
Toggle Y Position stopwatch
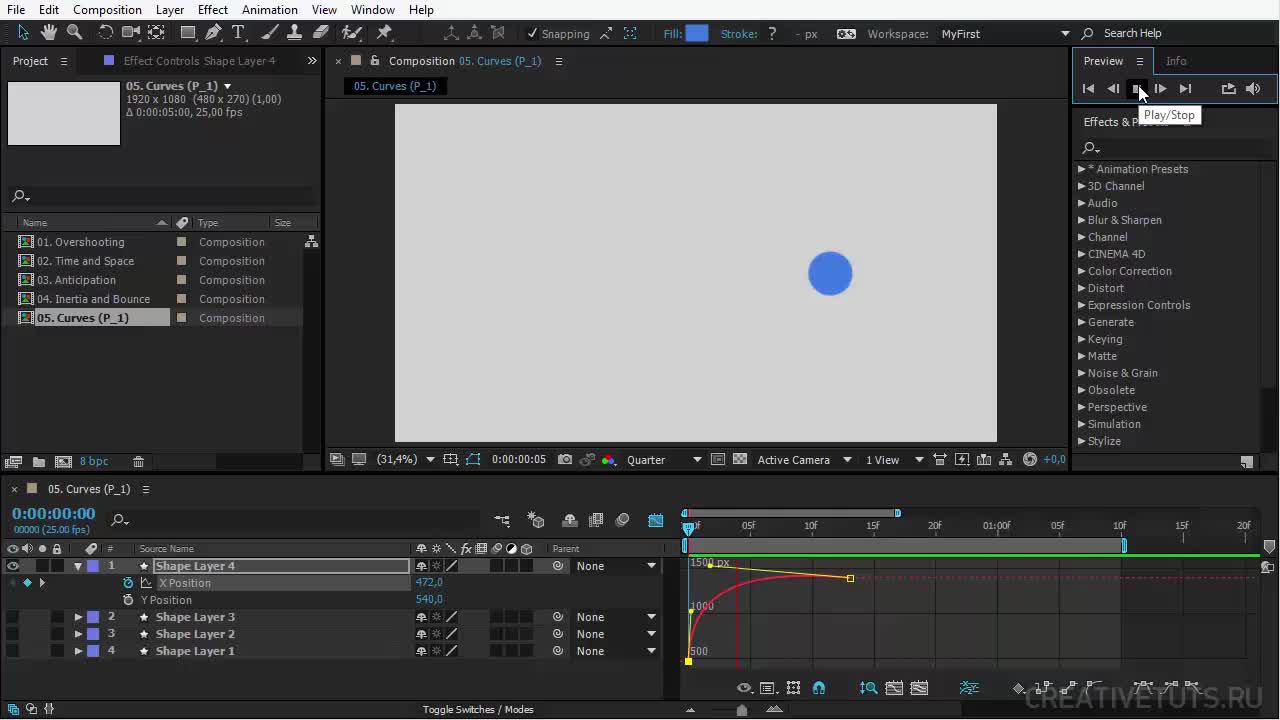[x=128, y=600]
